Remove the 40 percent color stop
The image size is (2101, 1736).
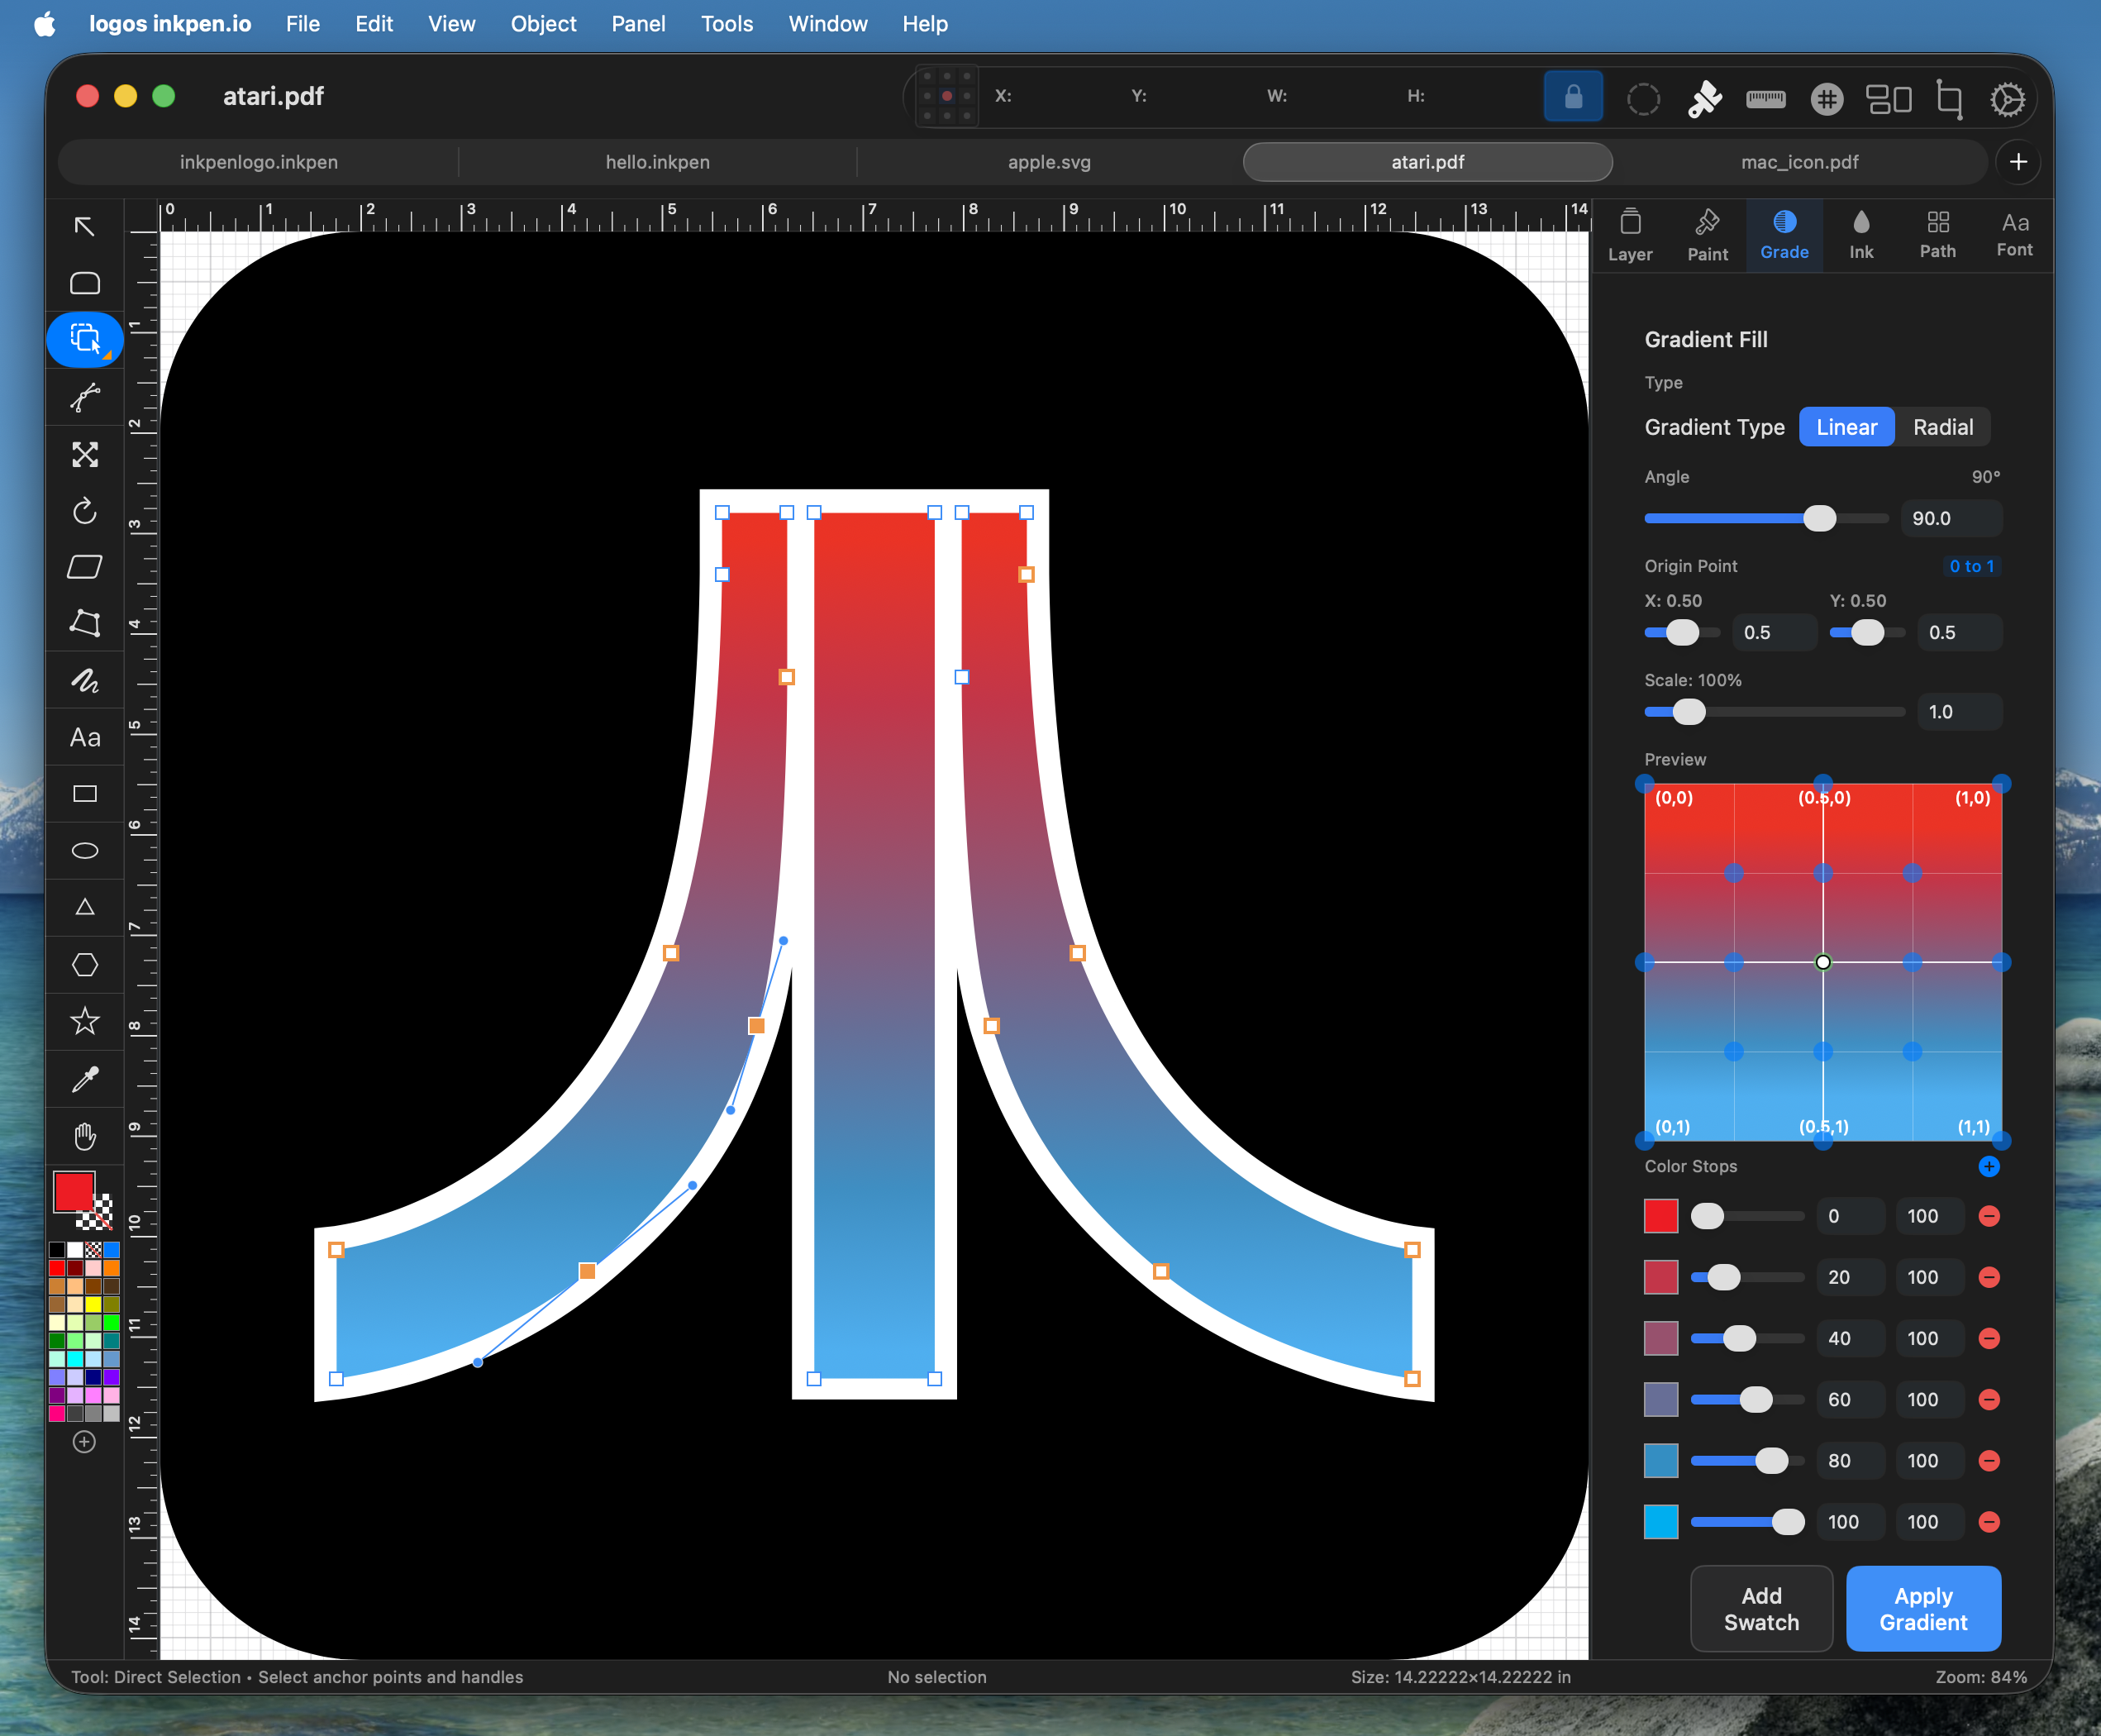[1989, 1338]
